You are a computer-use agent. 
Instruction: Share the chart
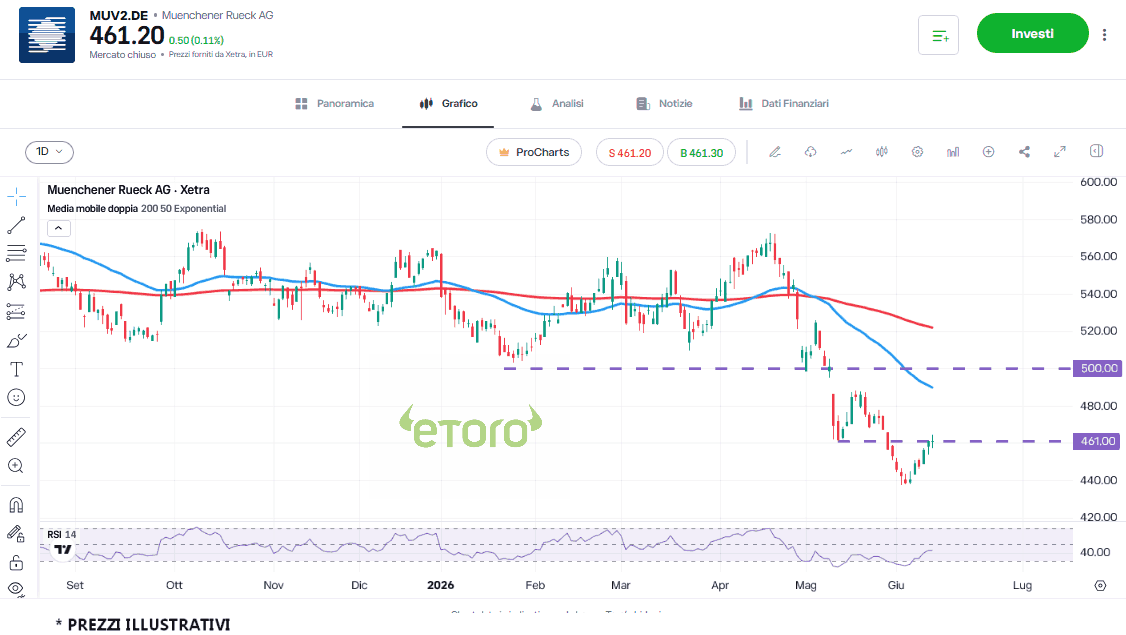point(1024,152)
